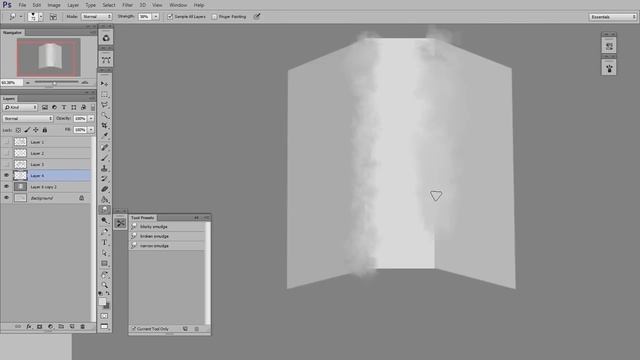Select the Brush tool
This screenshot has height=360, width=640.
click(104, 158)
